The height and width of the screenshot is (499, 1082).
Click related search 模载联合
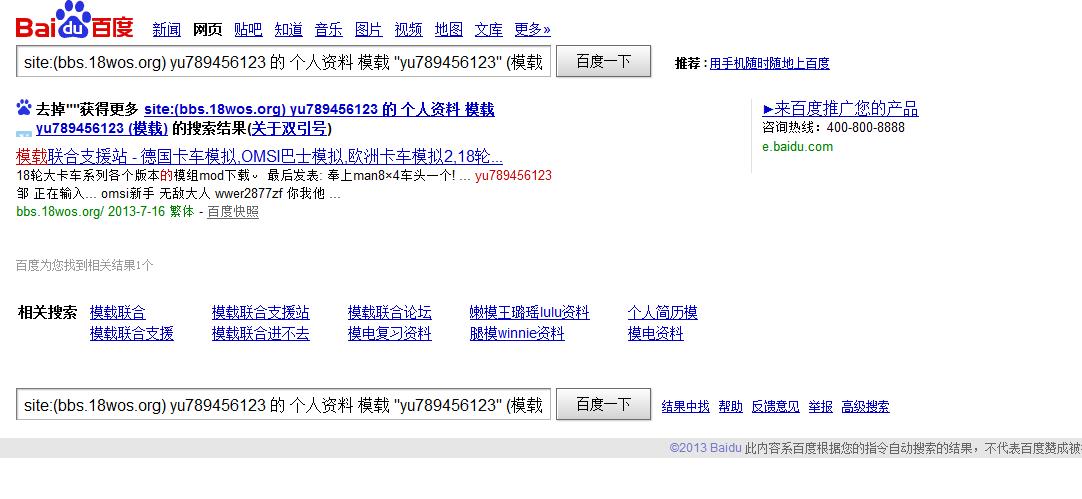(117, 313)
